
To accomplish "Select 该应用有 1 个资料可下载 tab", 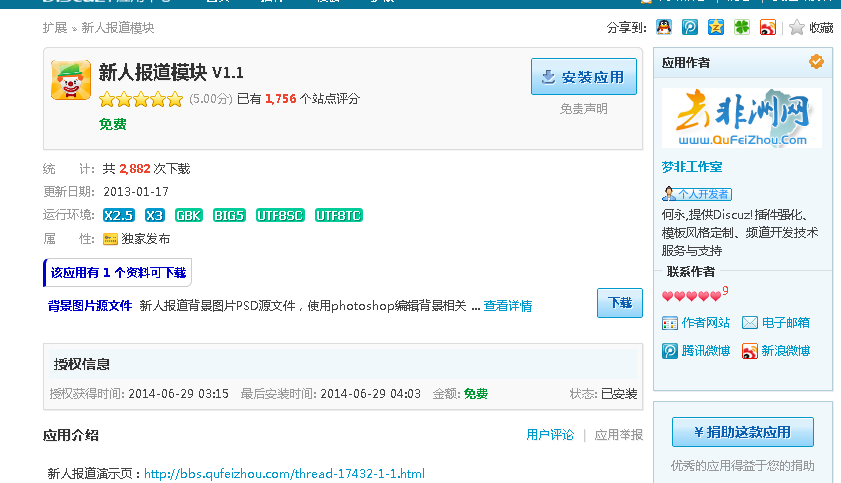I will [x=117, y=273].
